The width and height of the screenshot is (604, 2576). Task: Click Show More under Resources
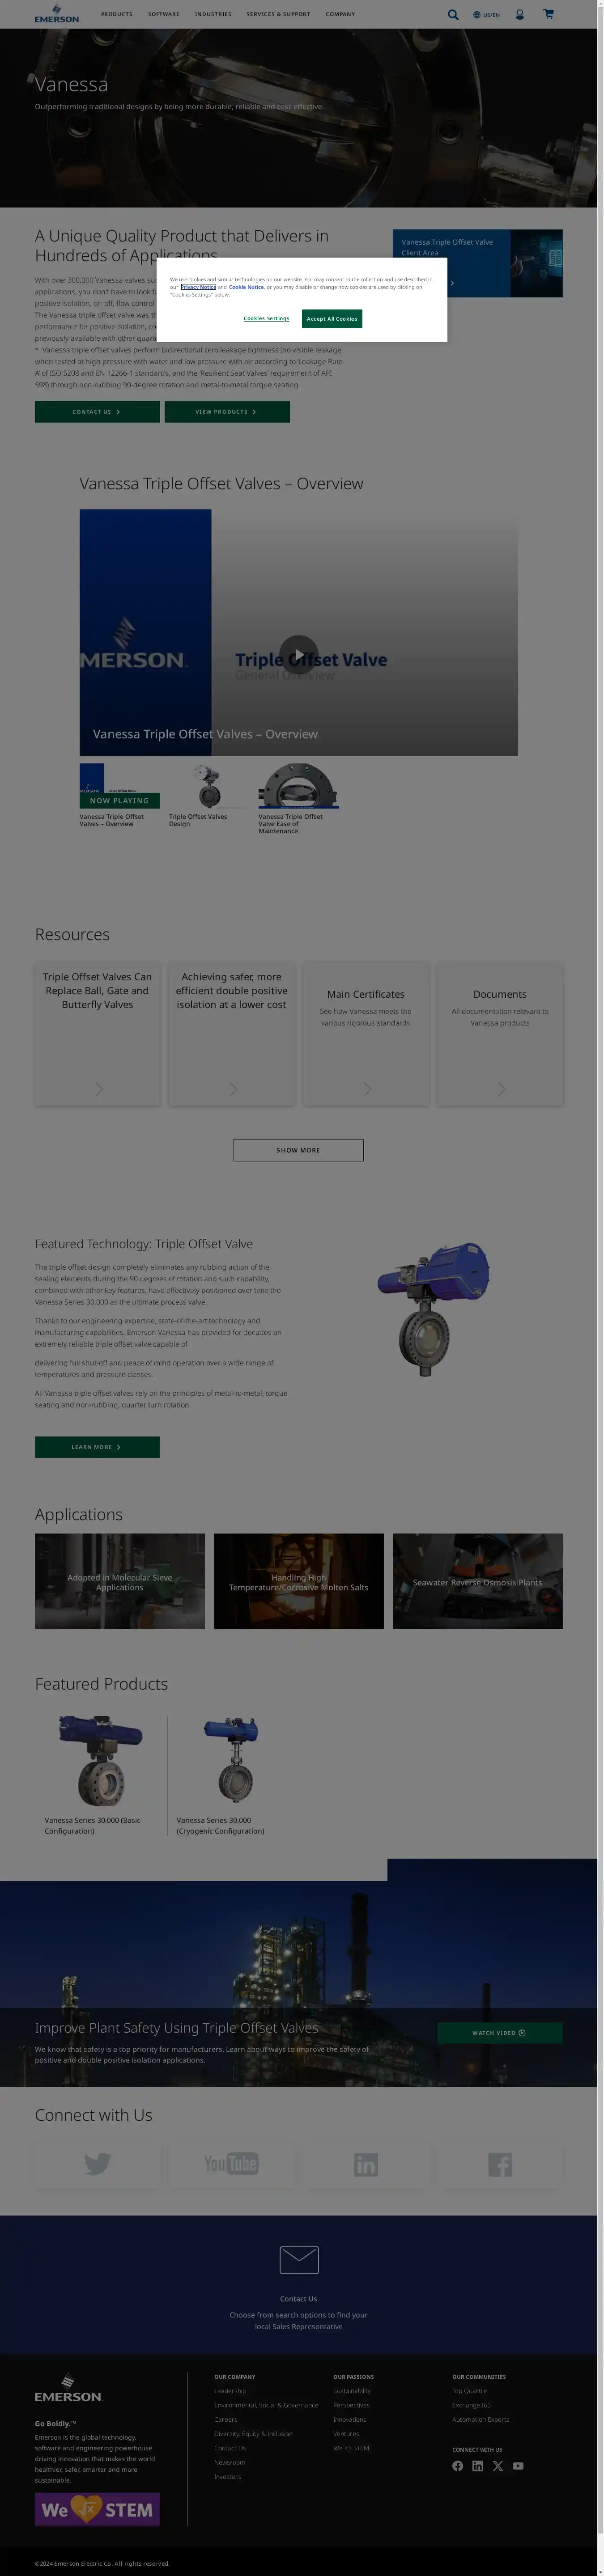pos(298,1150)
